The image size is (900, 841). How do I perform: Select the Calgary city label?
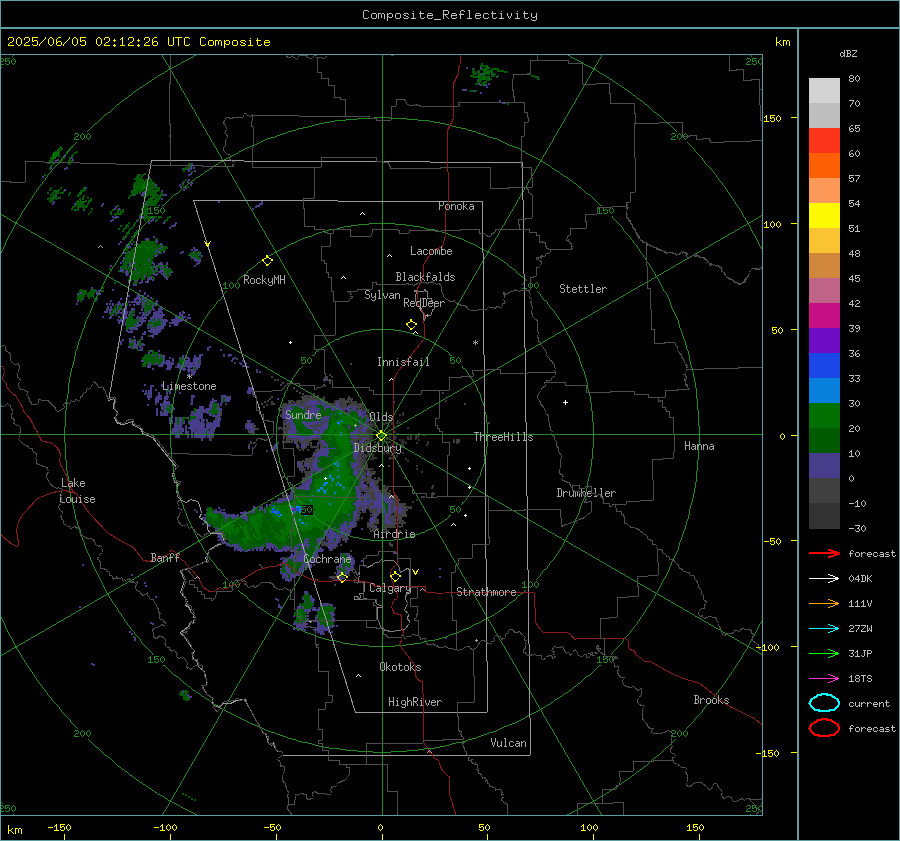(x=390, y=588)
